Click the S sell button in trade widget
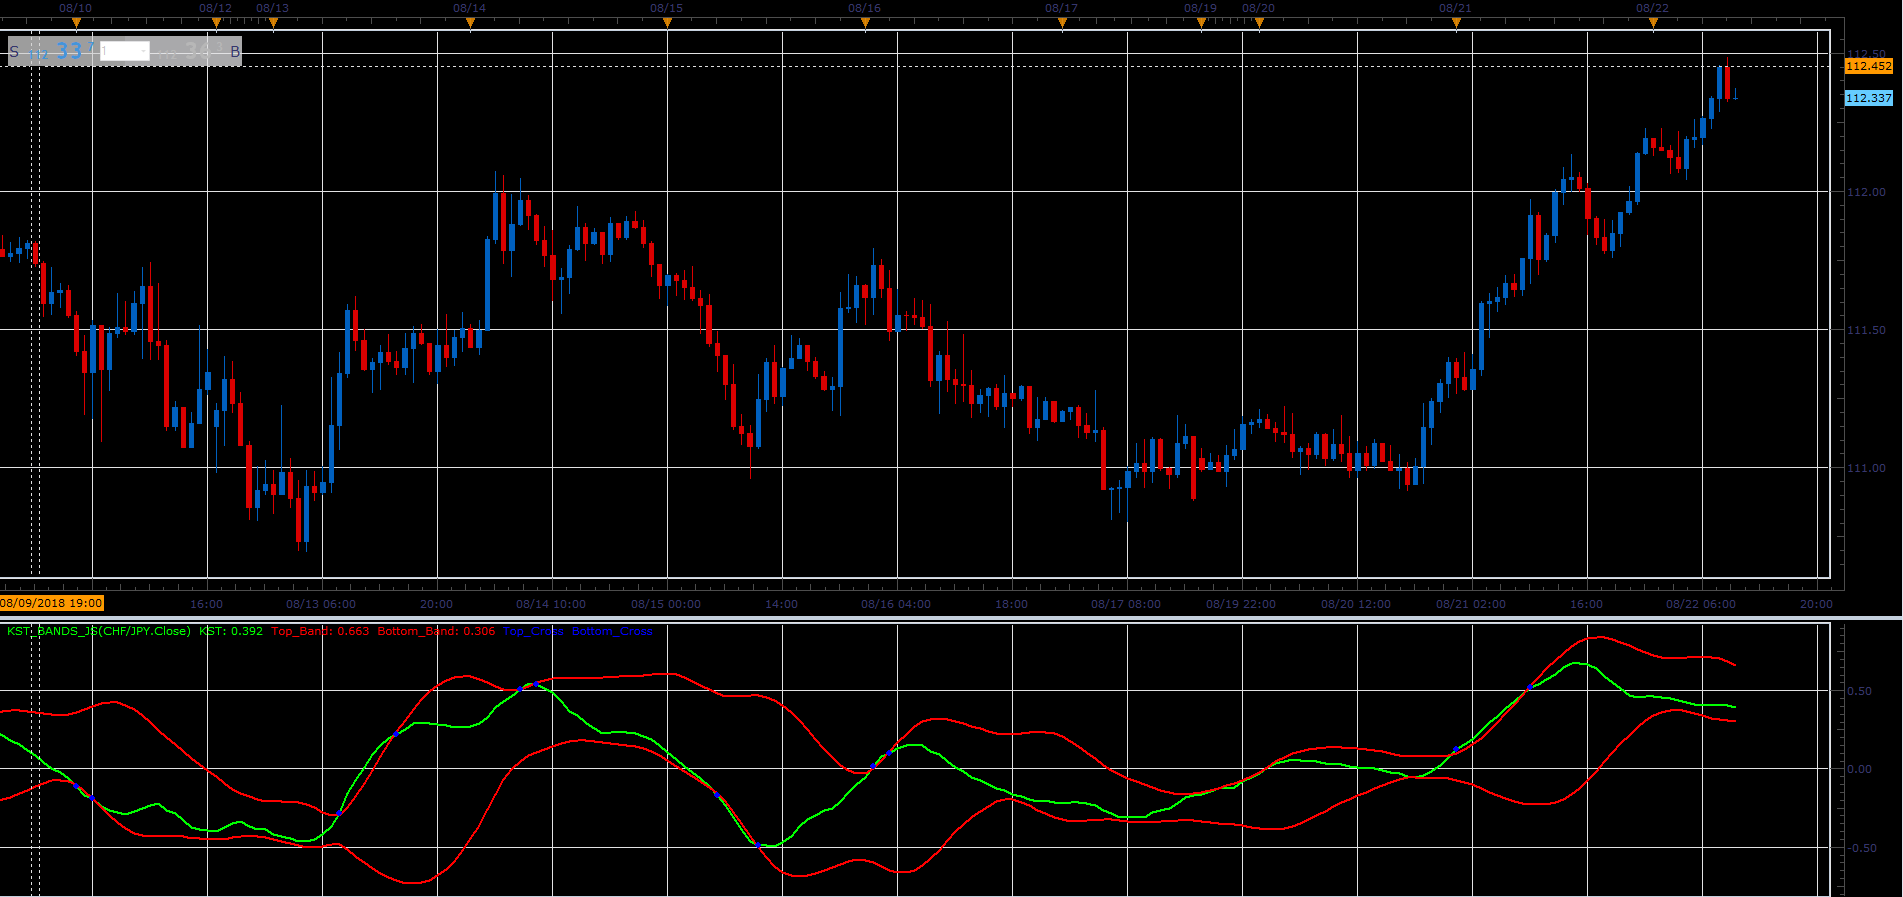The height and width of the screenshot is (897, 1903). pyautogui.click(x=14, y=52)
